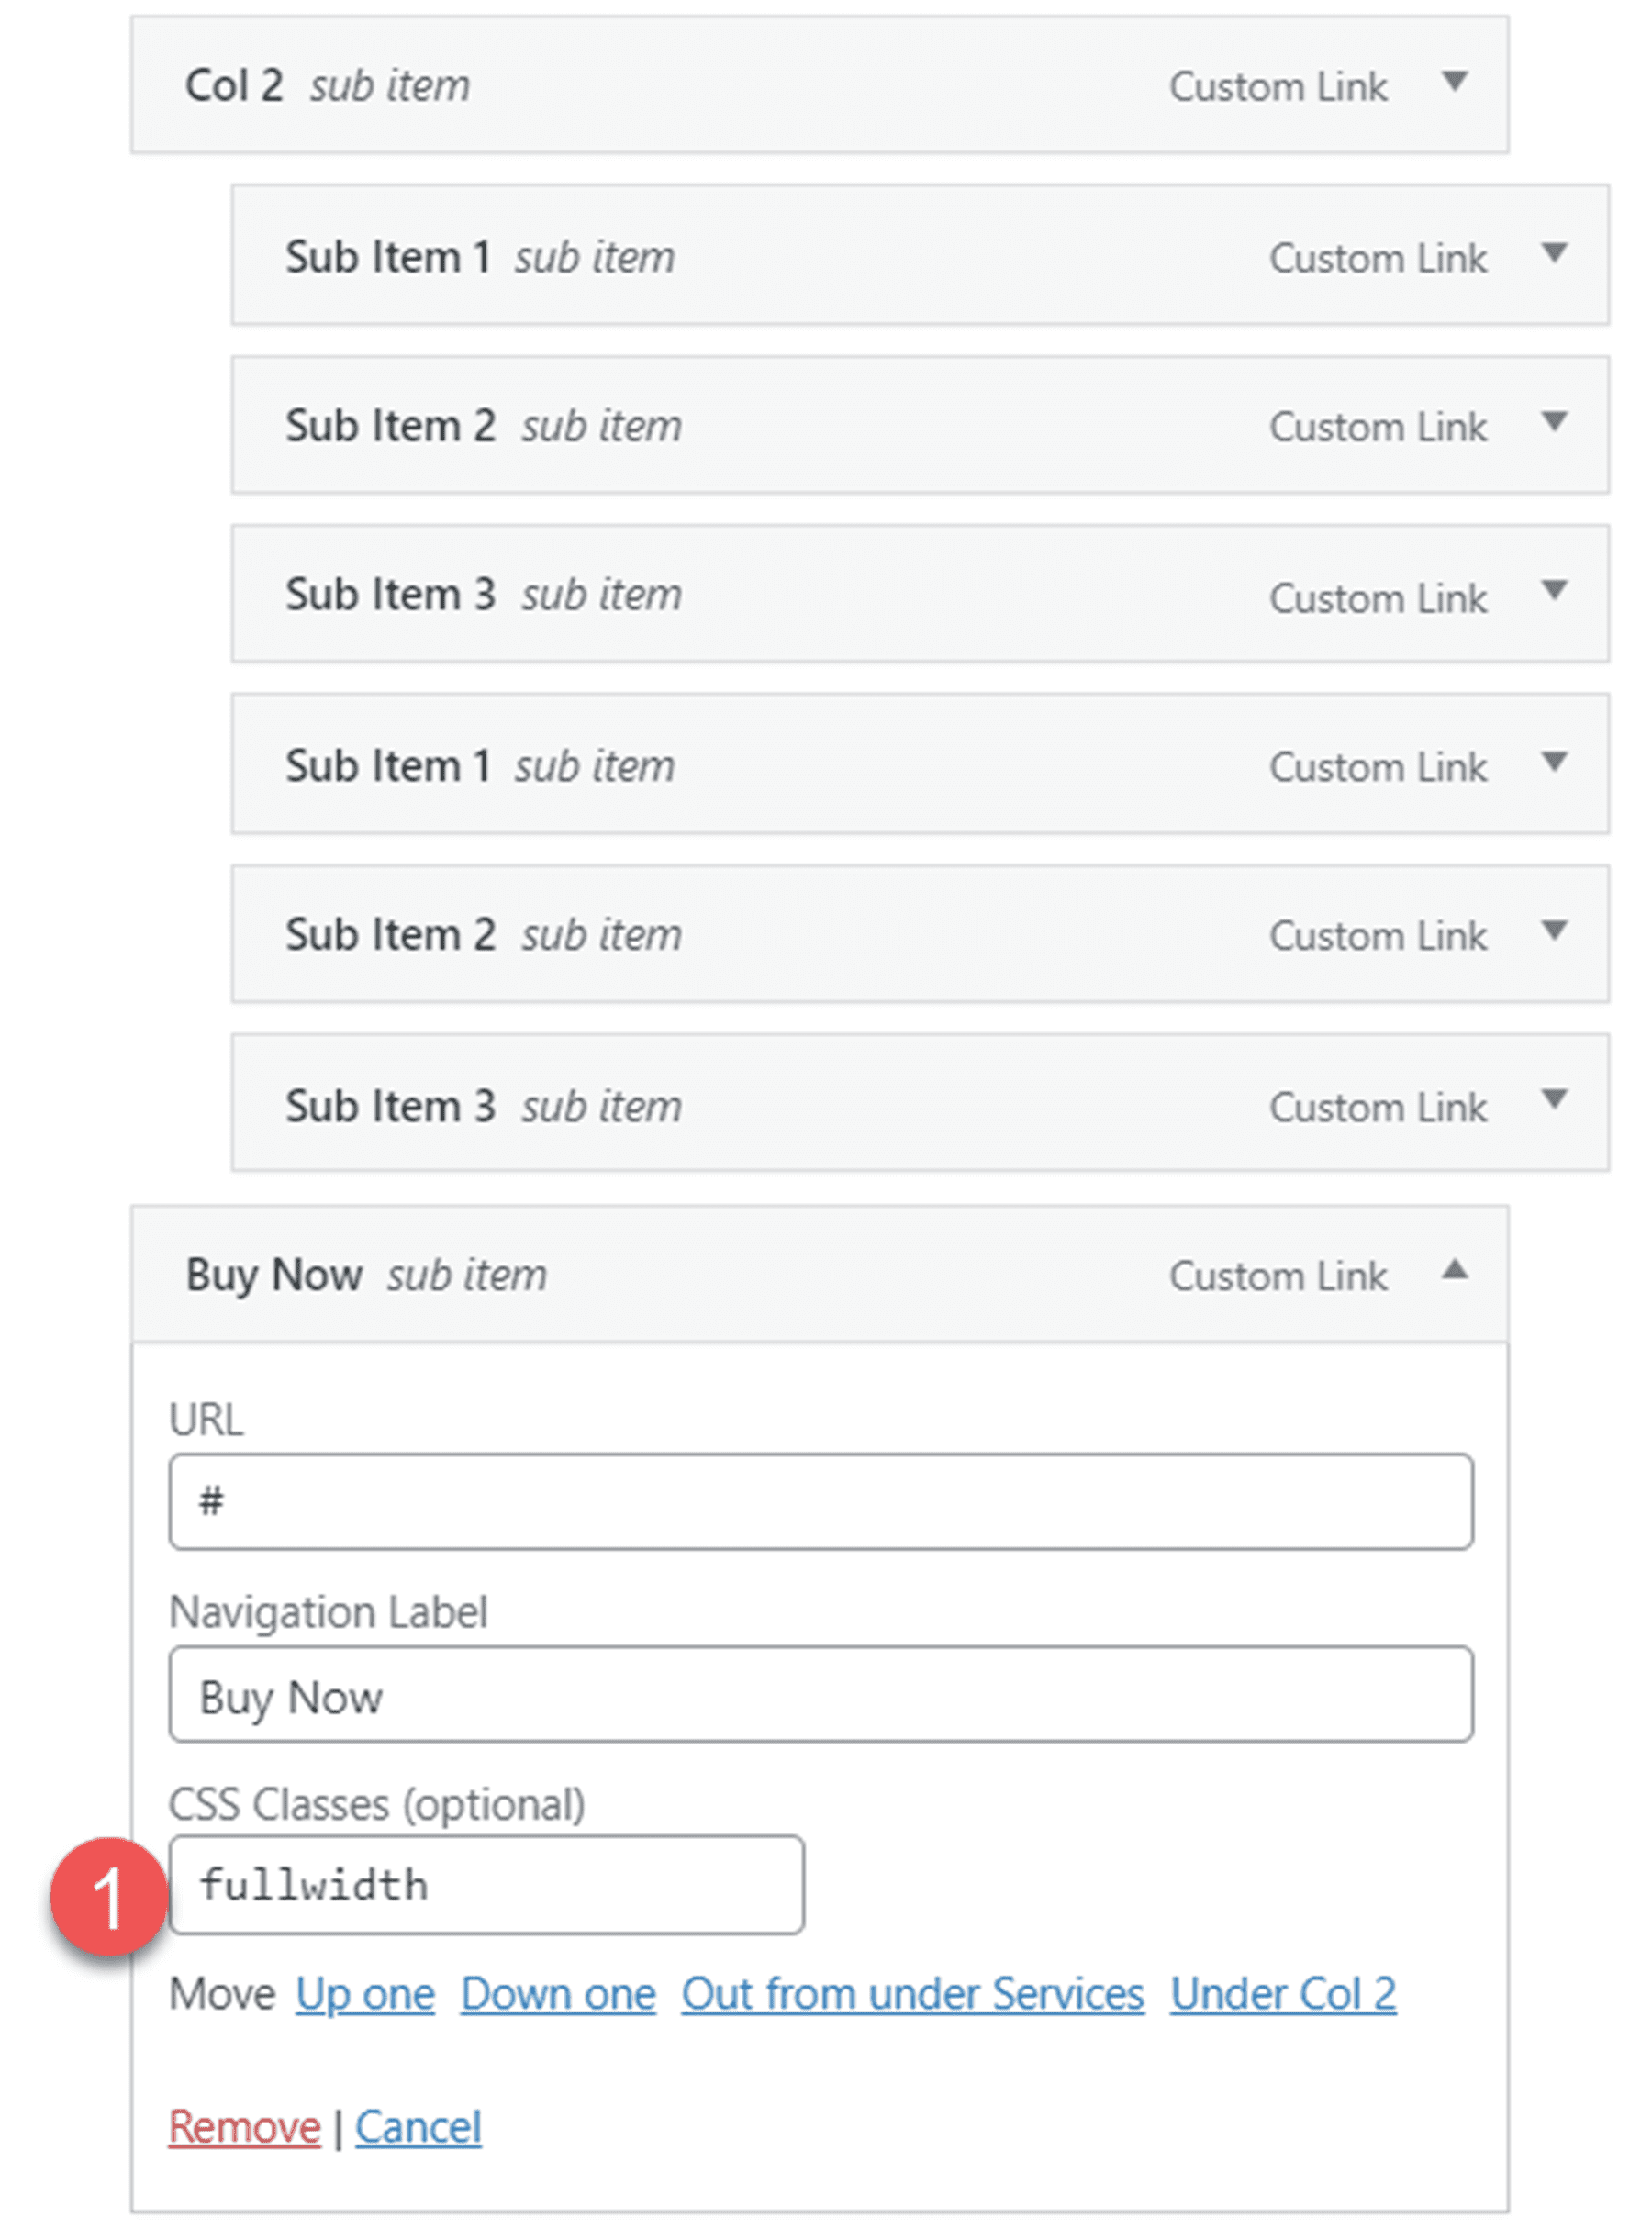The image size is (1652, 2240).
Task: Click the URL input containing #
Action: [820, 1500]
